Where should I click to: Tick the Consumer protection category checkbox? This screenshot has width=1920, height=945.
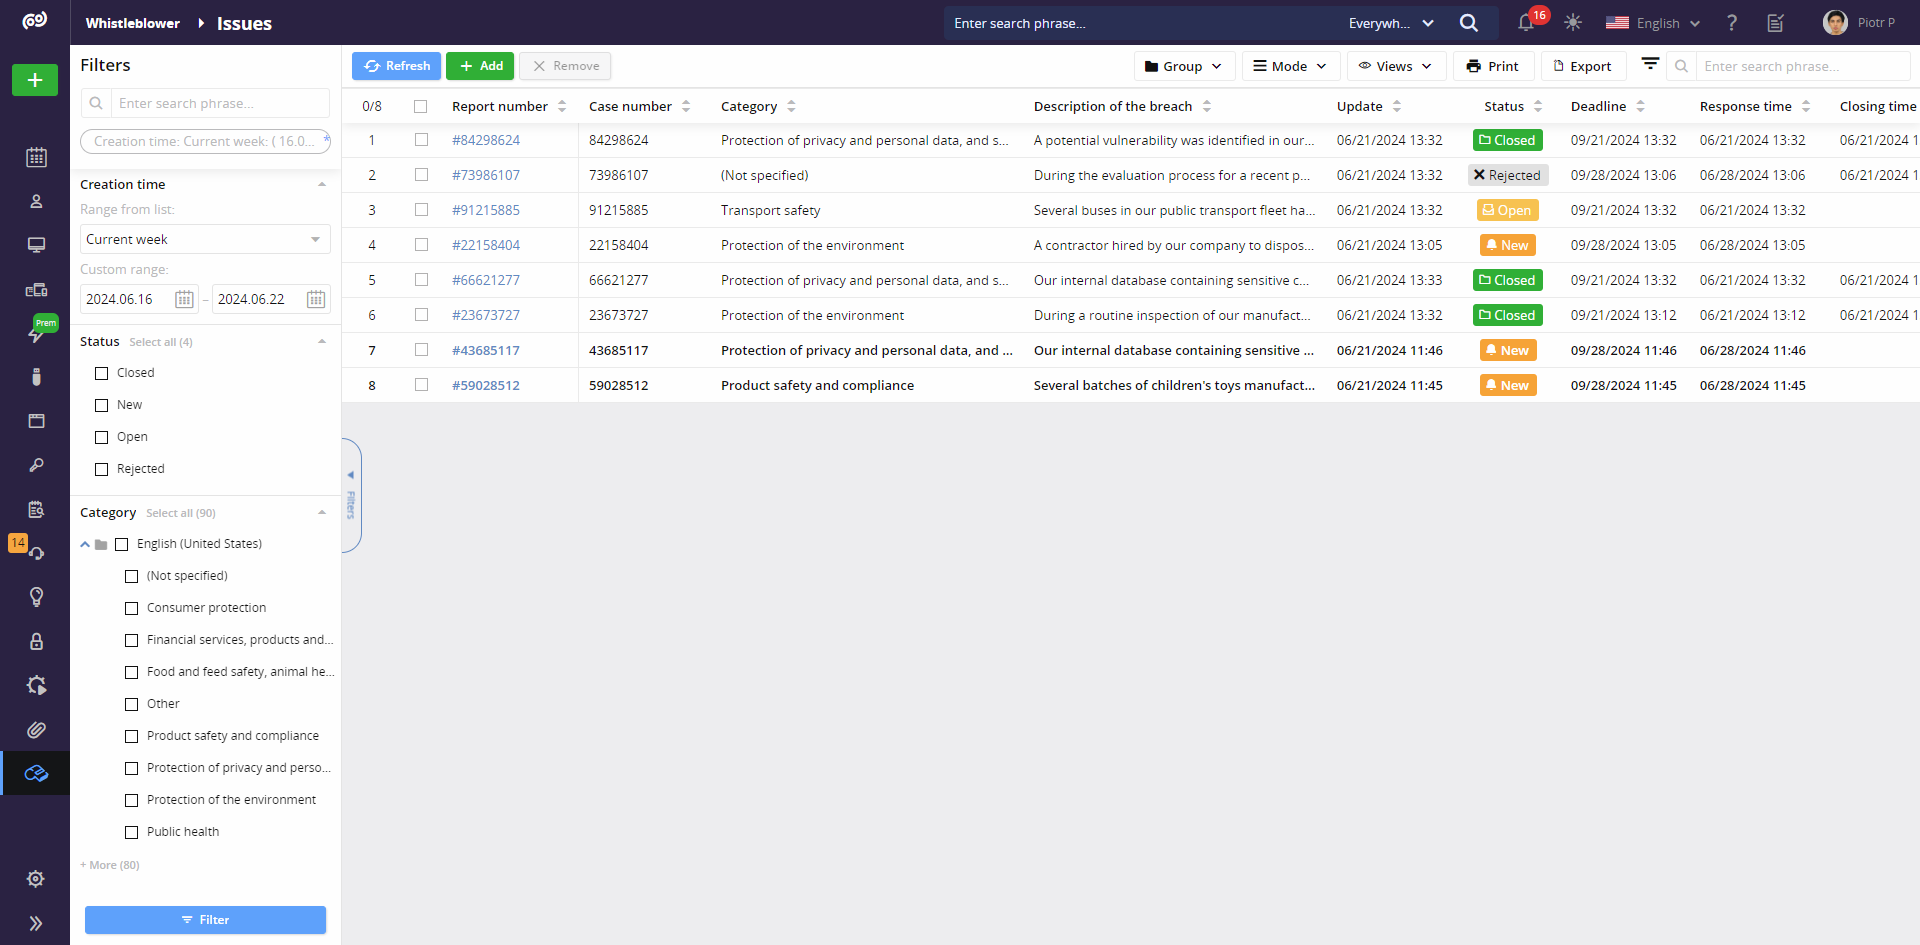(131, 608)
